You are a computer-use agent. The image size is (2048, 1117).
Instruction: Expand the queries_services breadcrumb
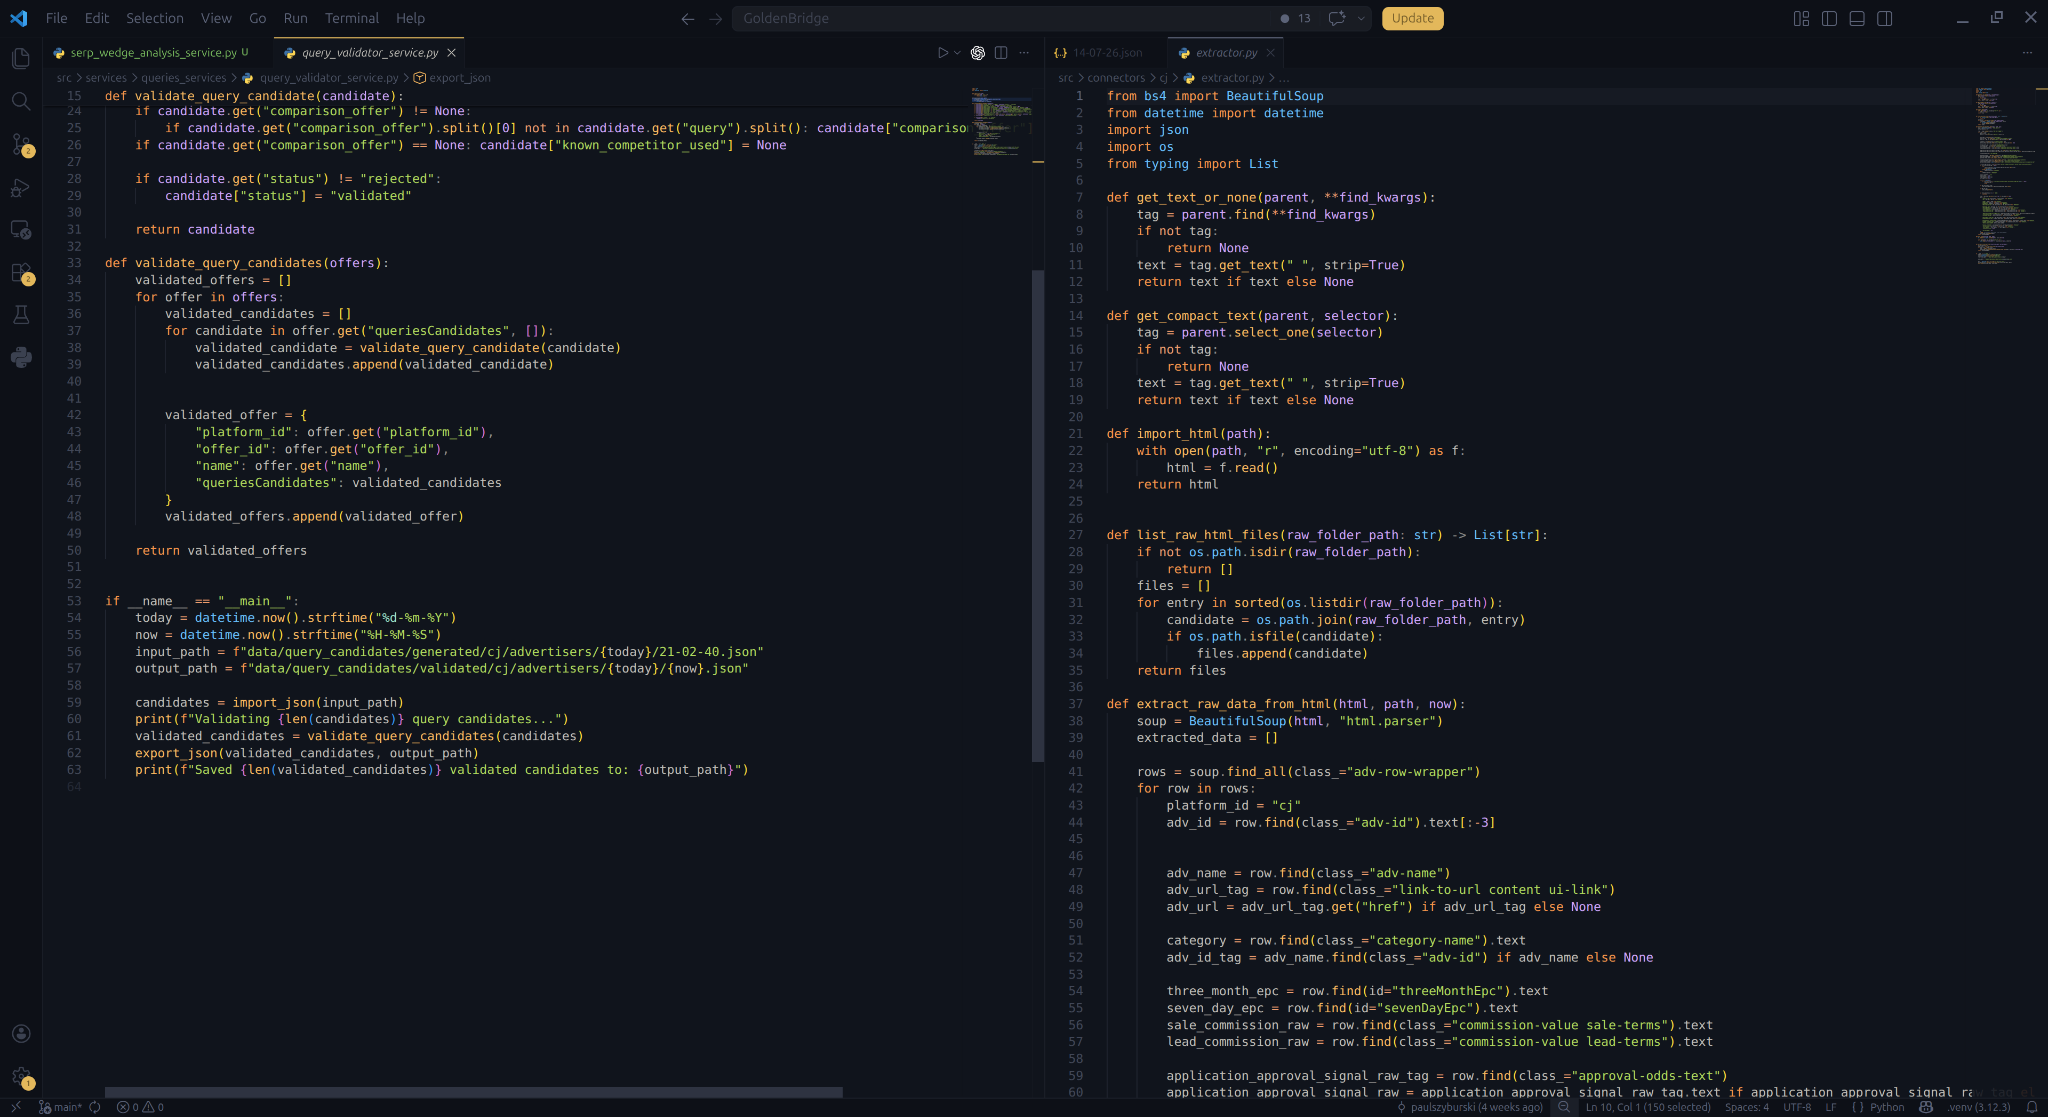[x=184, y=78]
